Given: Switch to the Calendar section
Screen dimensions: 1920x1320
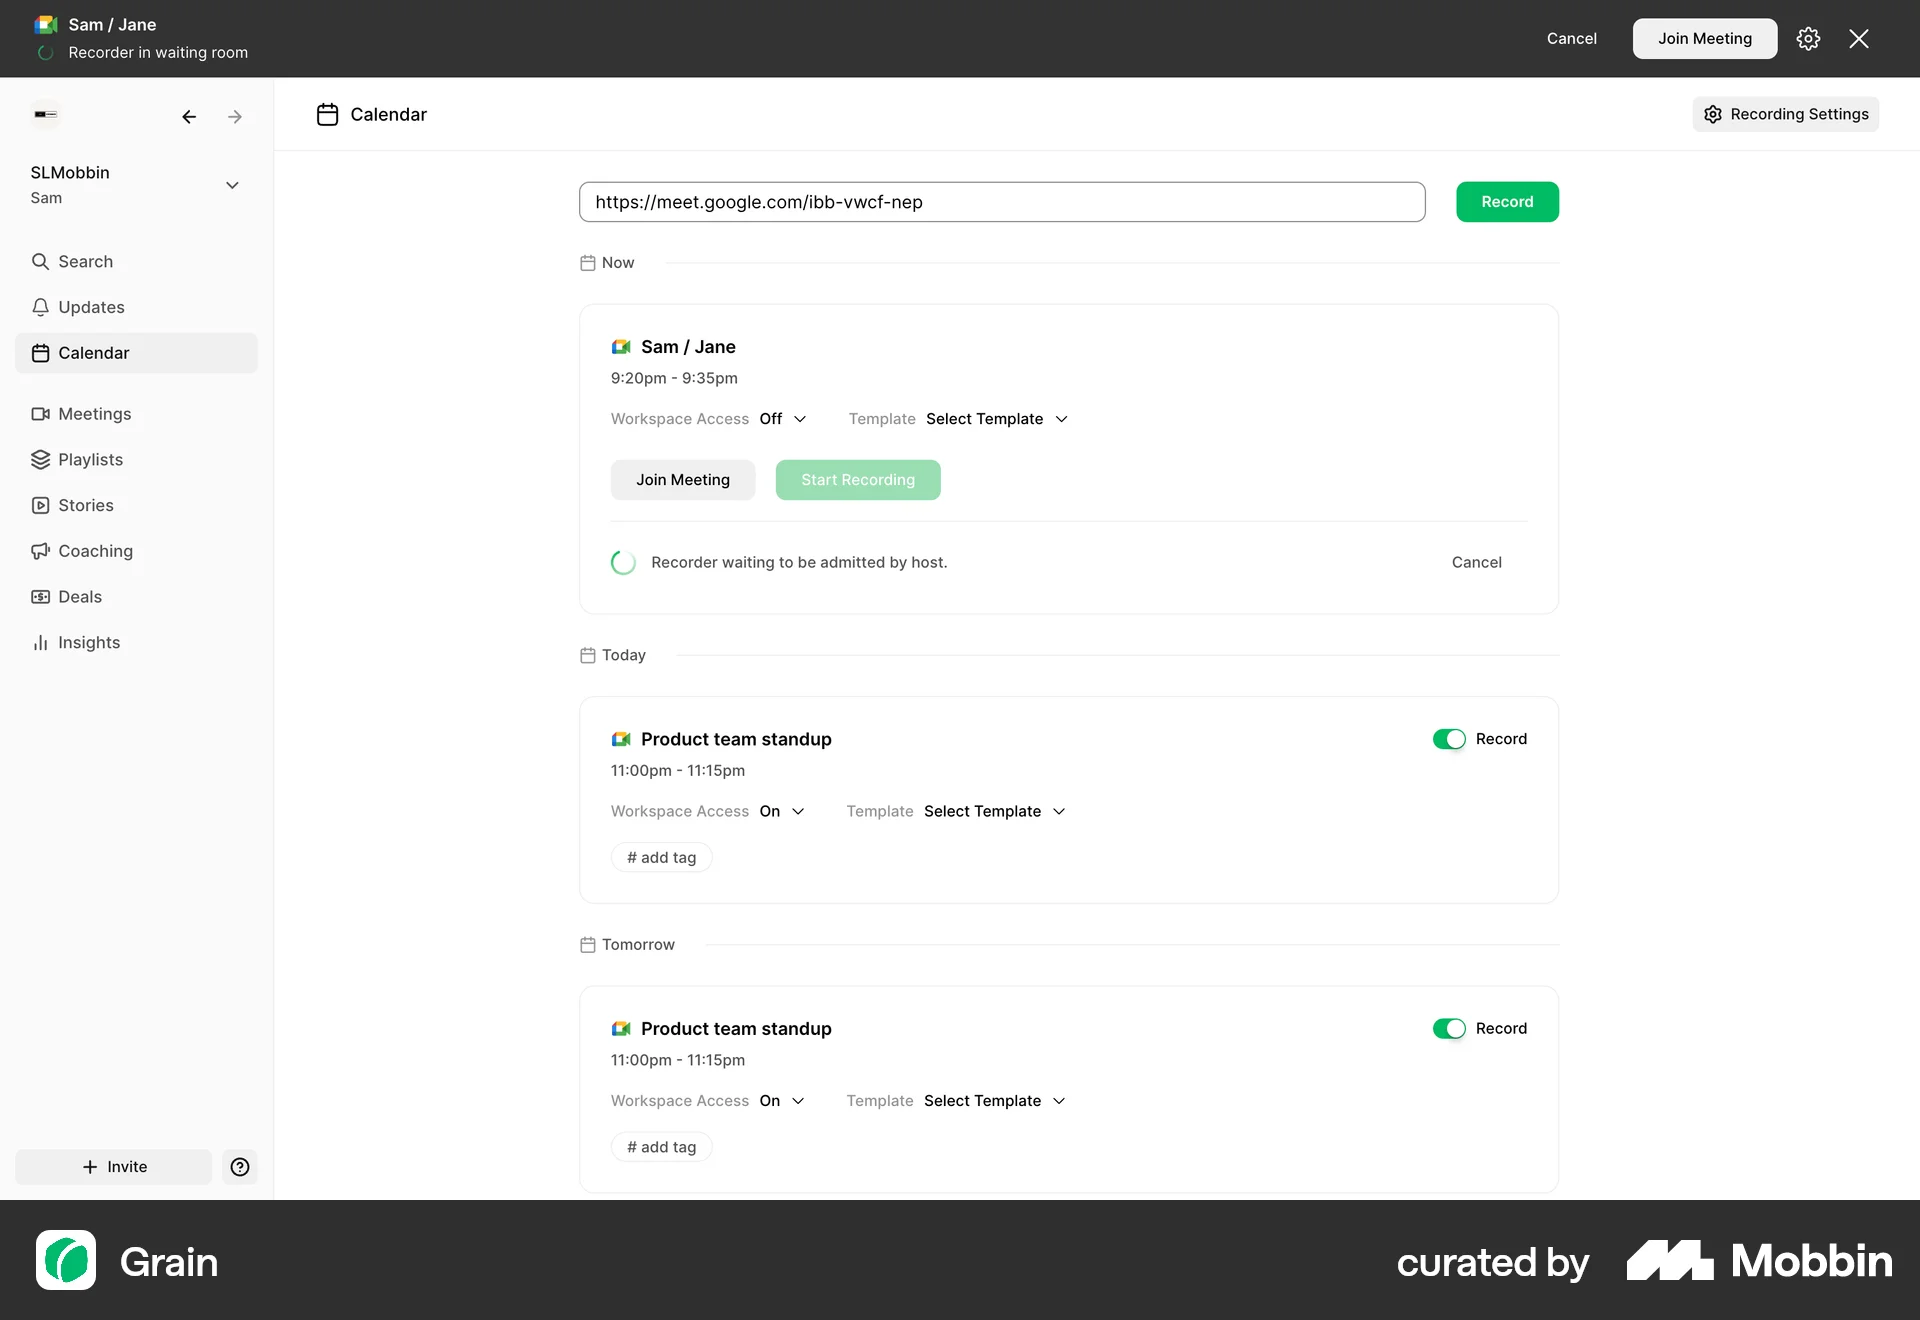Looking at the screenshot, I should coord(93,352).
